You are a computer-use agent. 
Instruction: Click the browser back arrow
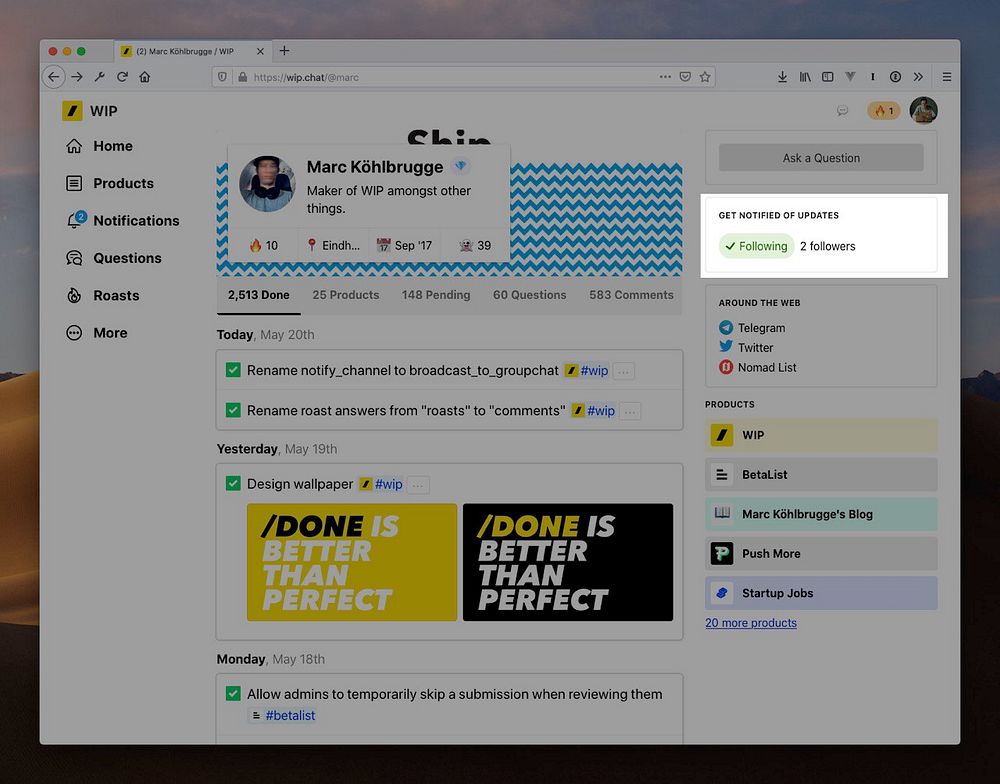[x=54, y=77]
